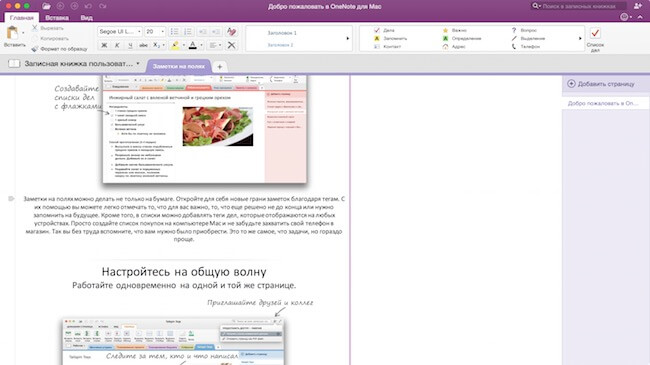
Task: Apply the Заголовок 1 style
Action: click(282, 32)
